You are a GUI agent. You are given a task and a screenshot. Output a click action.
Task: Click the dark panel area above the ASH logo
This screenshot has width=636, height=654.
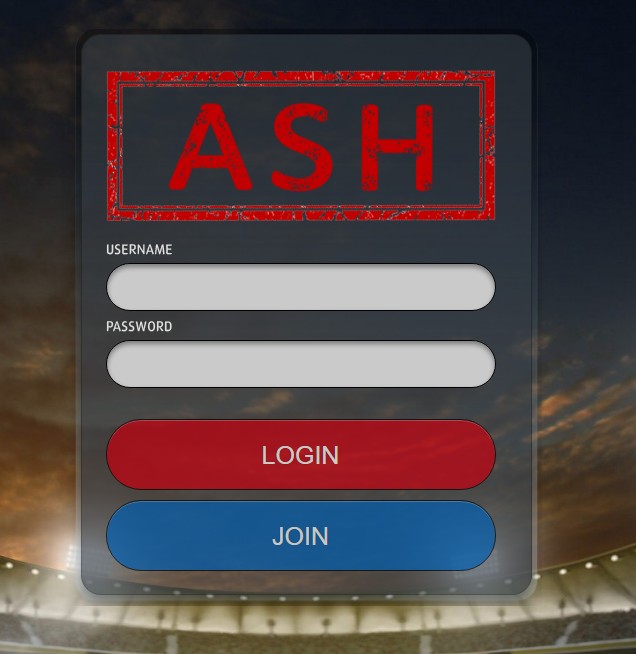(x=306, y=52)
